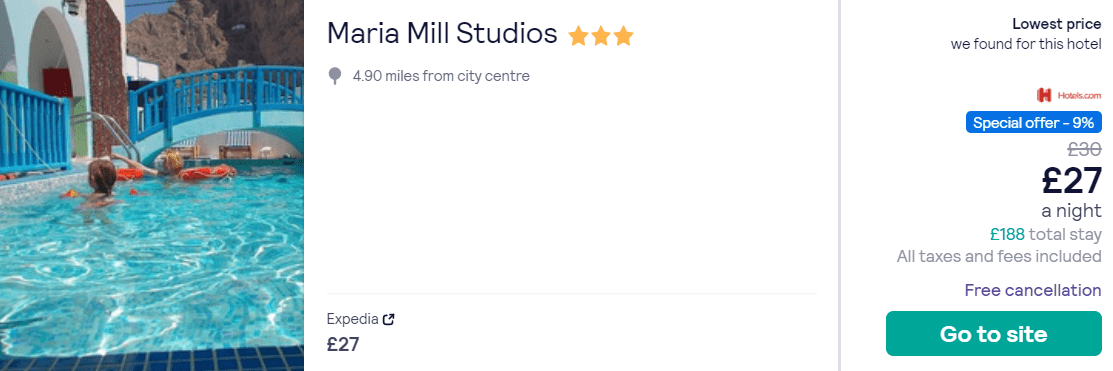Click the external link icon beside Expedia
1113x371 pixels.
[x=388, y=319]
